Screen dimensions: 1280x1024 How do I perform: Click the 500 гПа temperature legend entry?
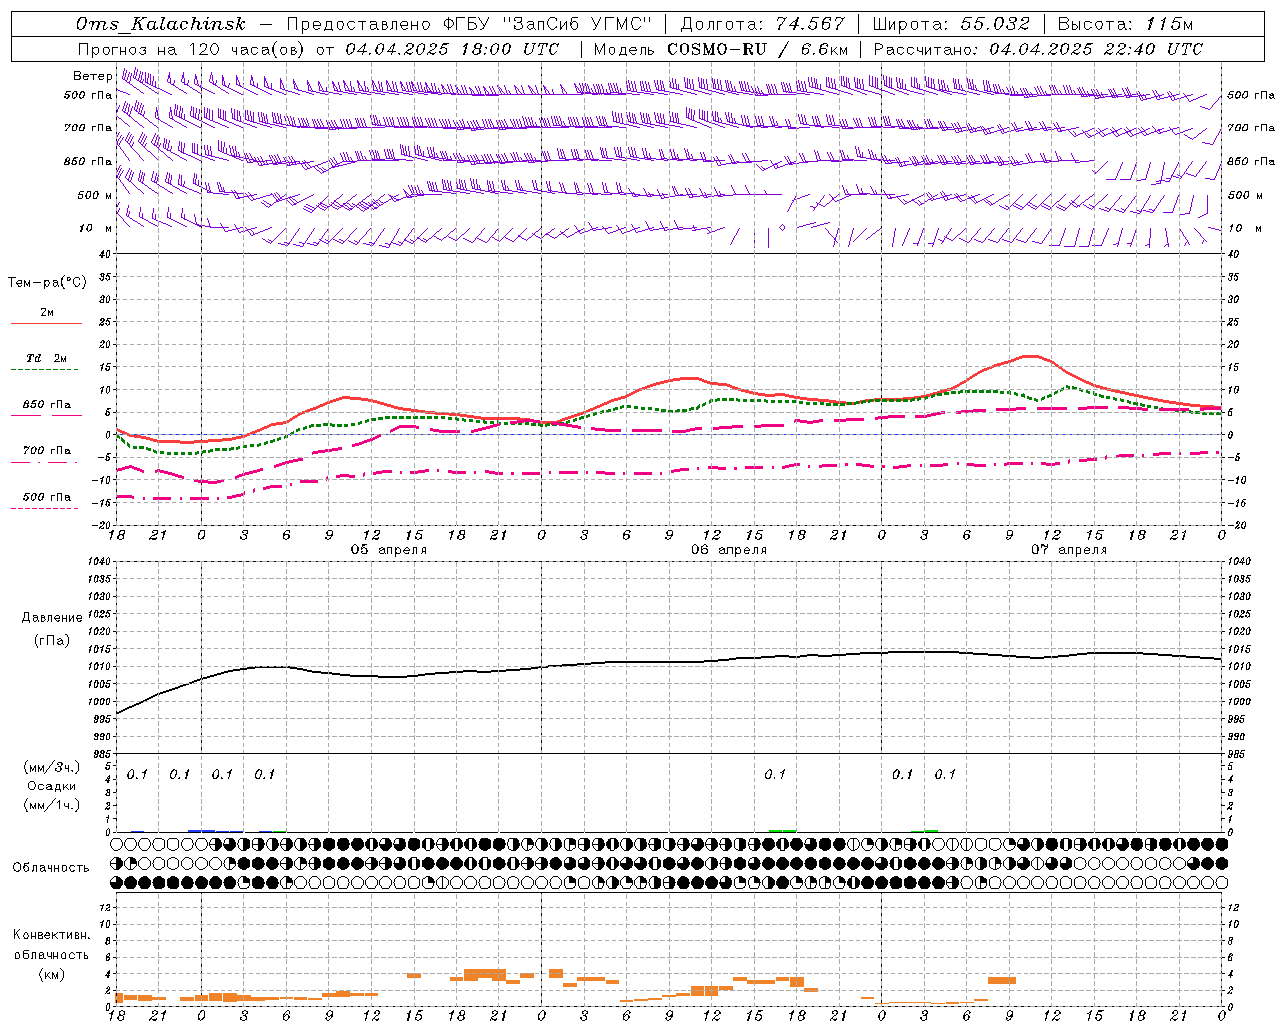click(47, 497)
